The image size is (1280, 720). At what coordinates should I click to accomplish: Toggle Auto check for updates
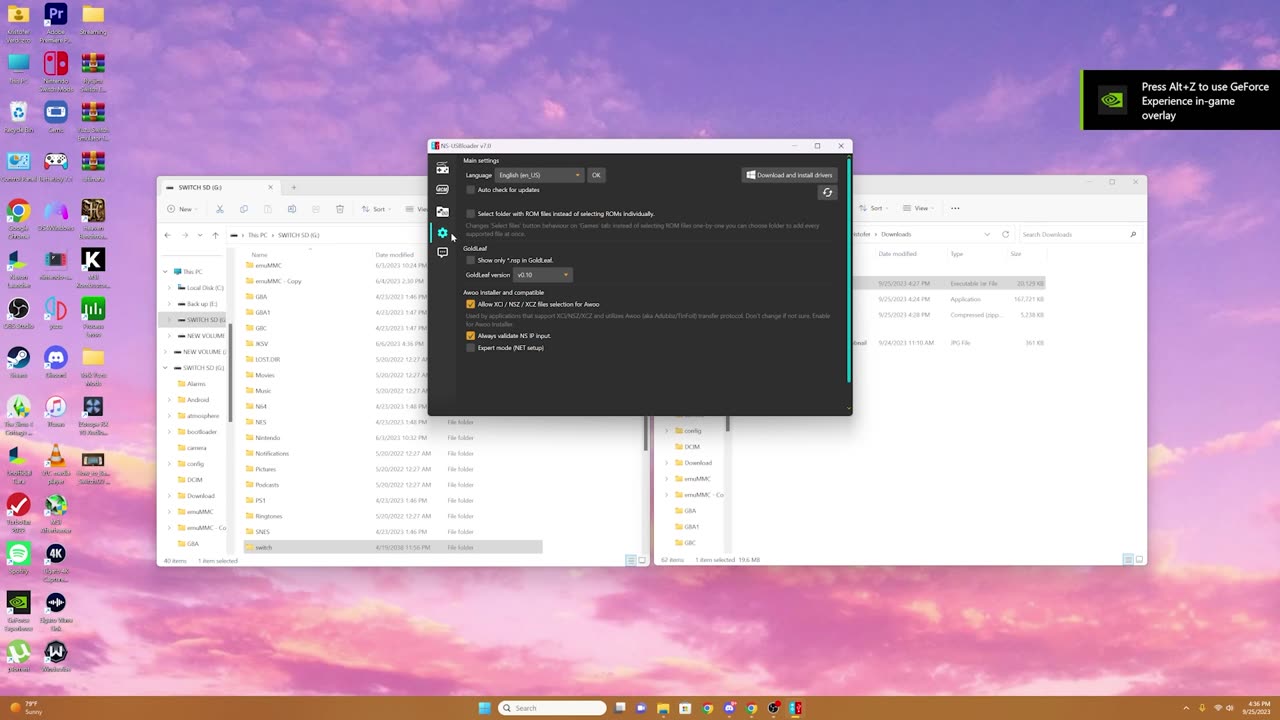coord(471,190)
